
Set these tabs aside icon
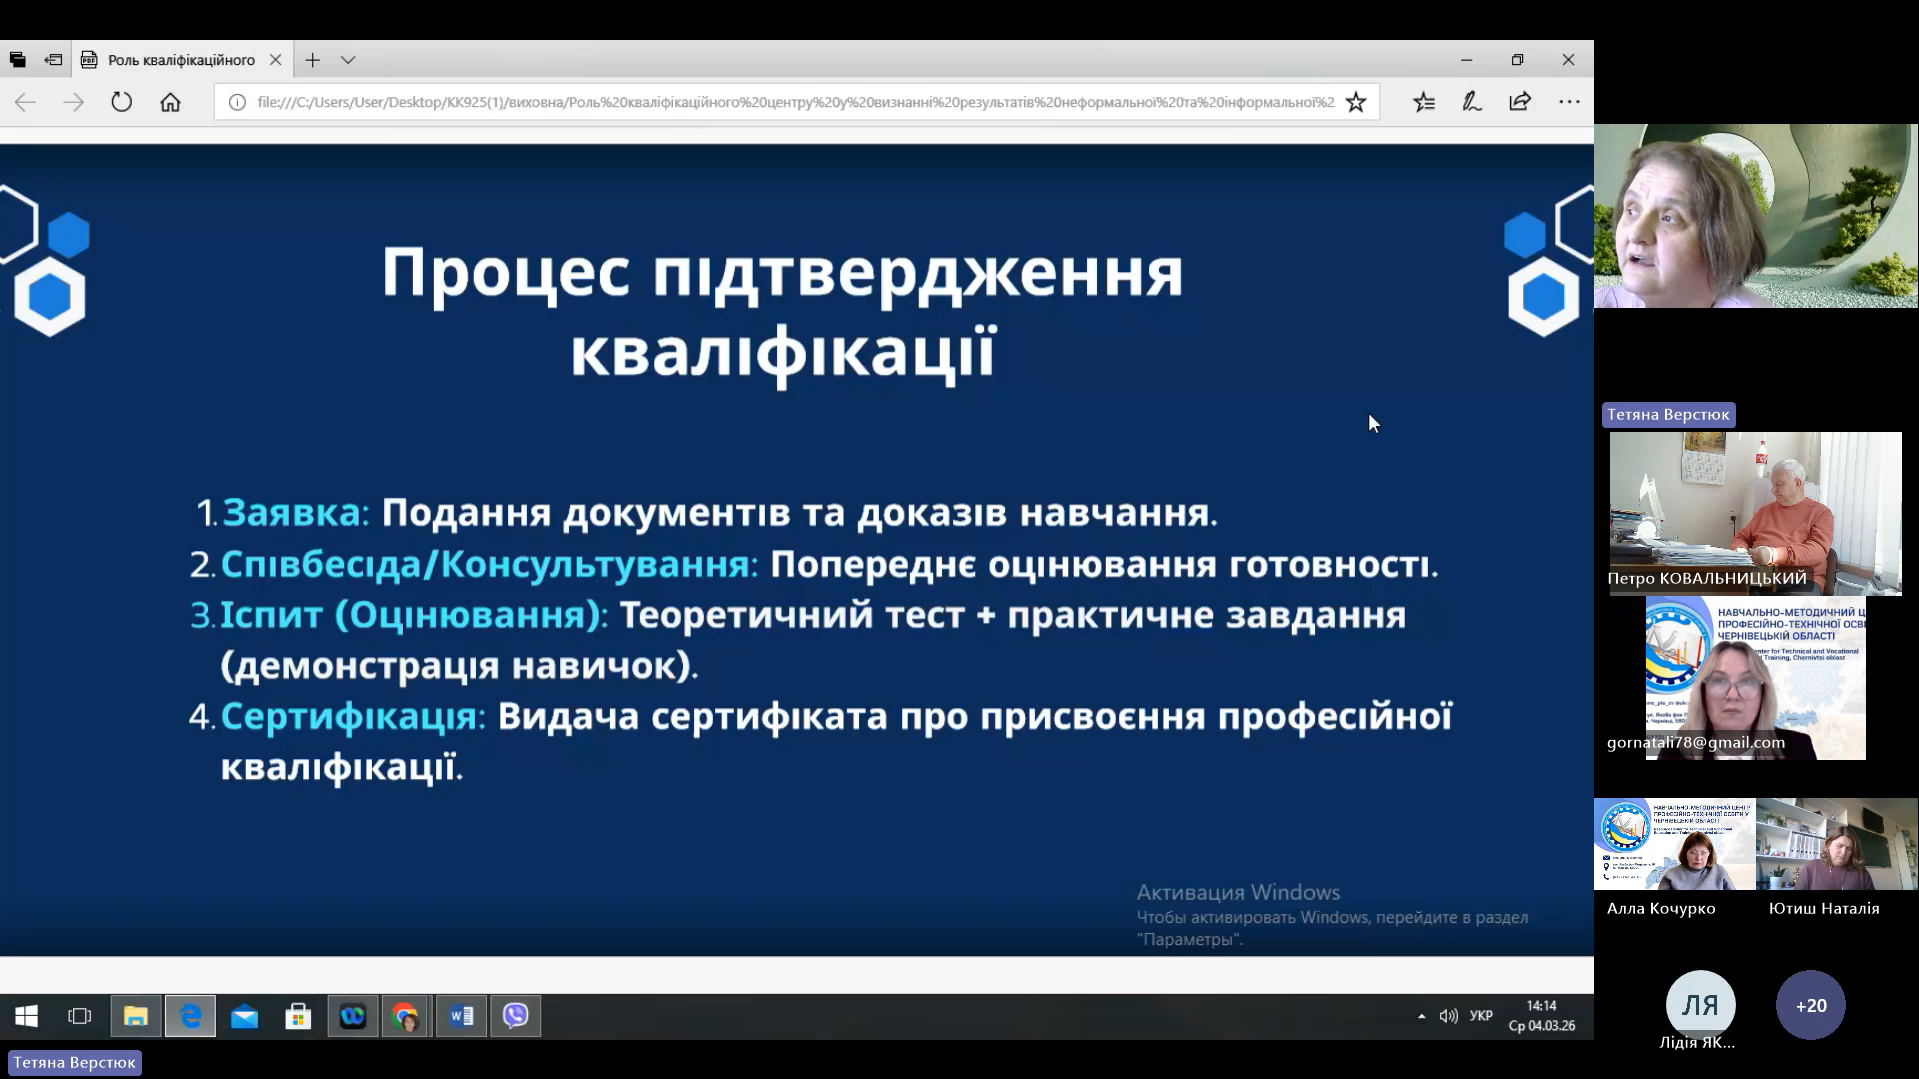53,60
